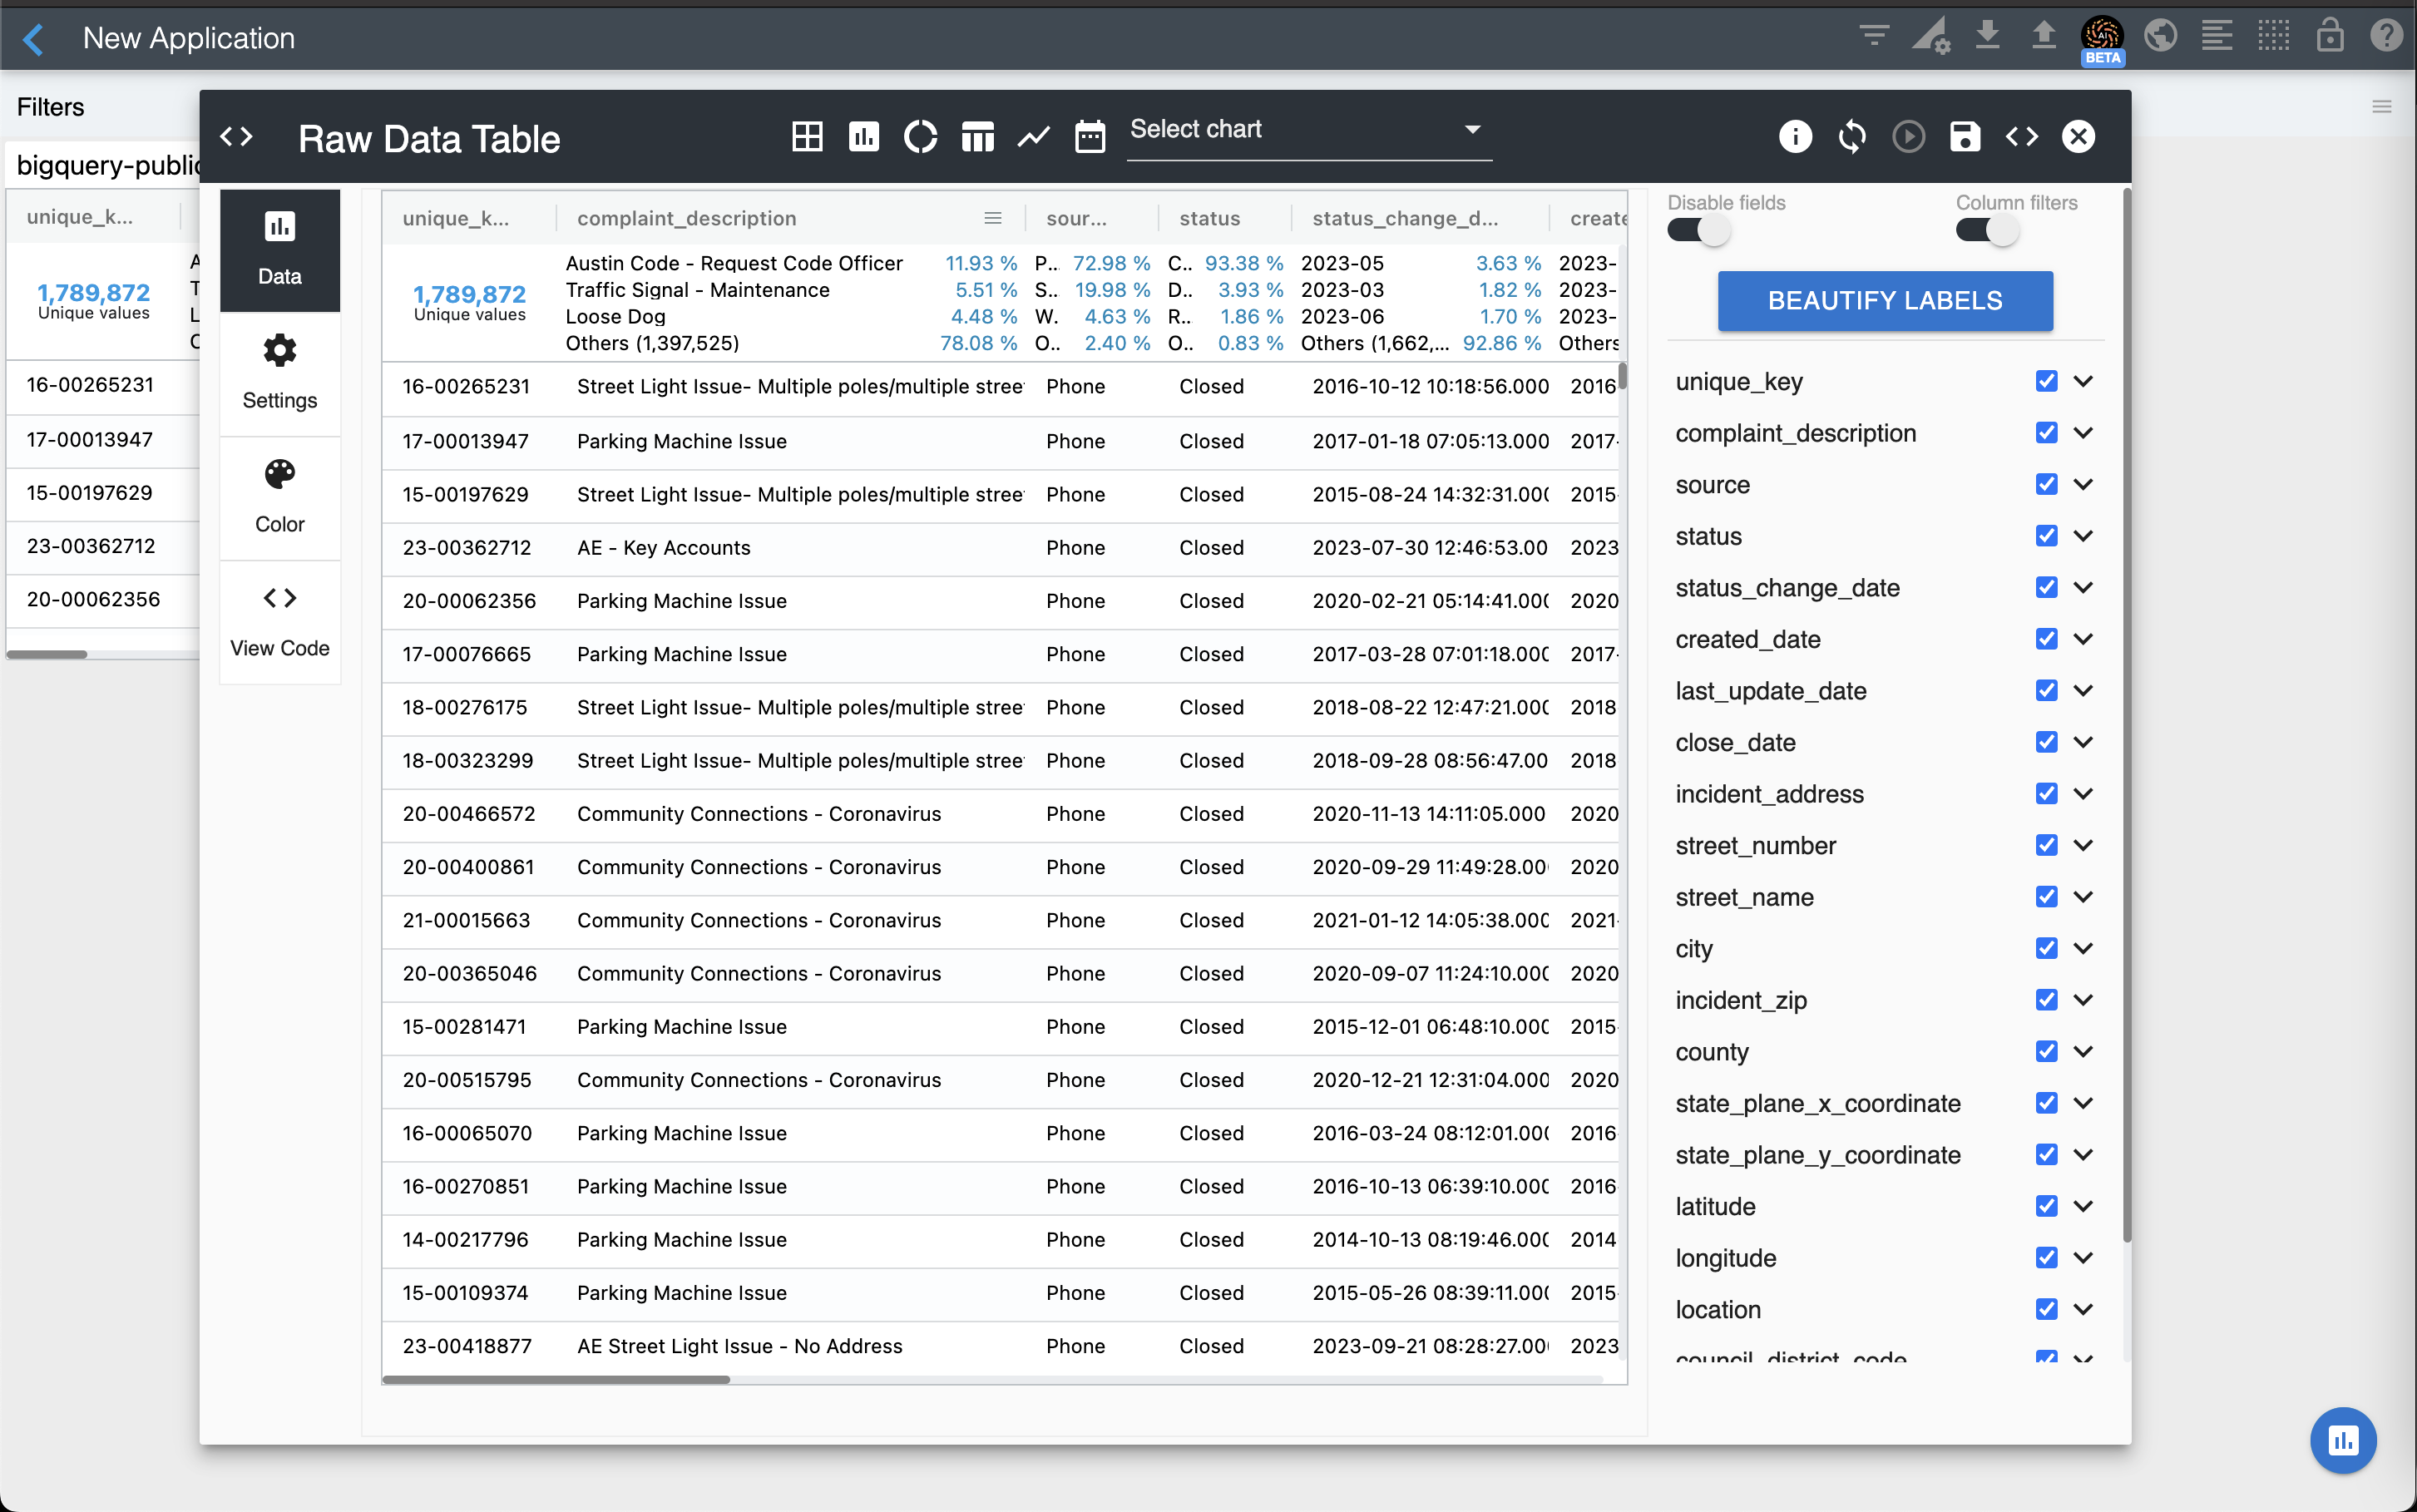Switch to the Settings tab

tap(279, 373)
